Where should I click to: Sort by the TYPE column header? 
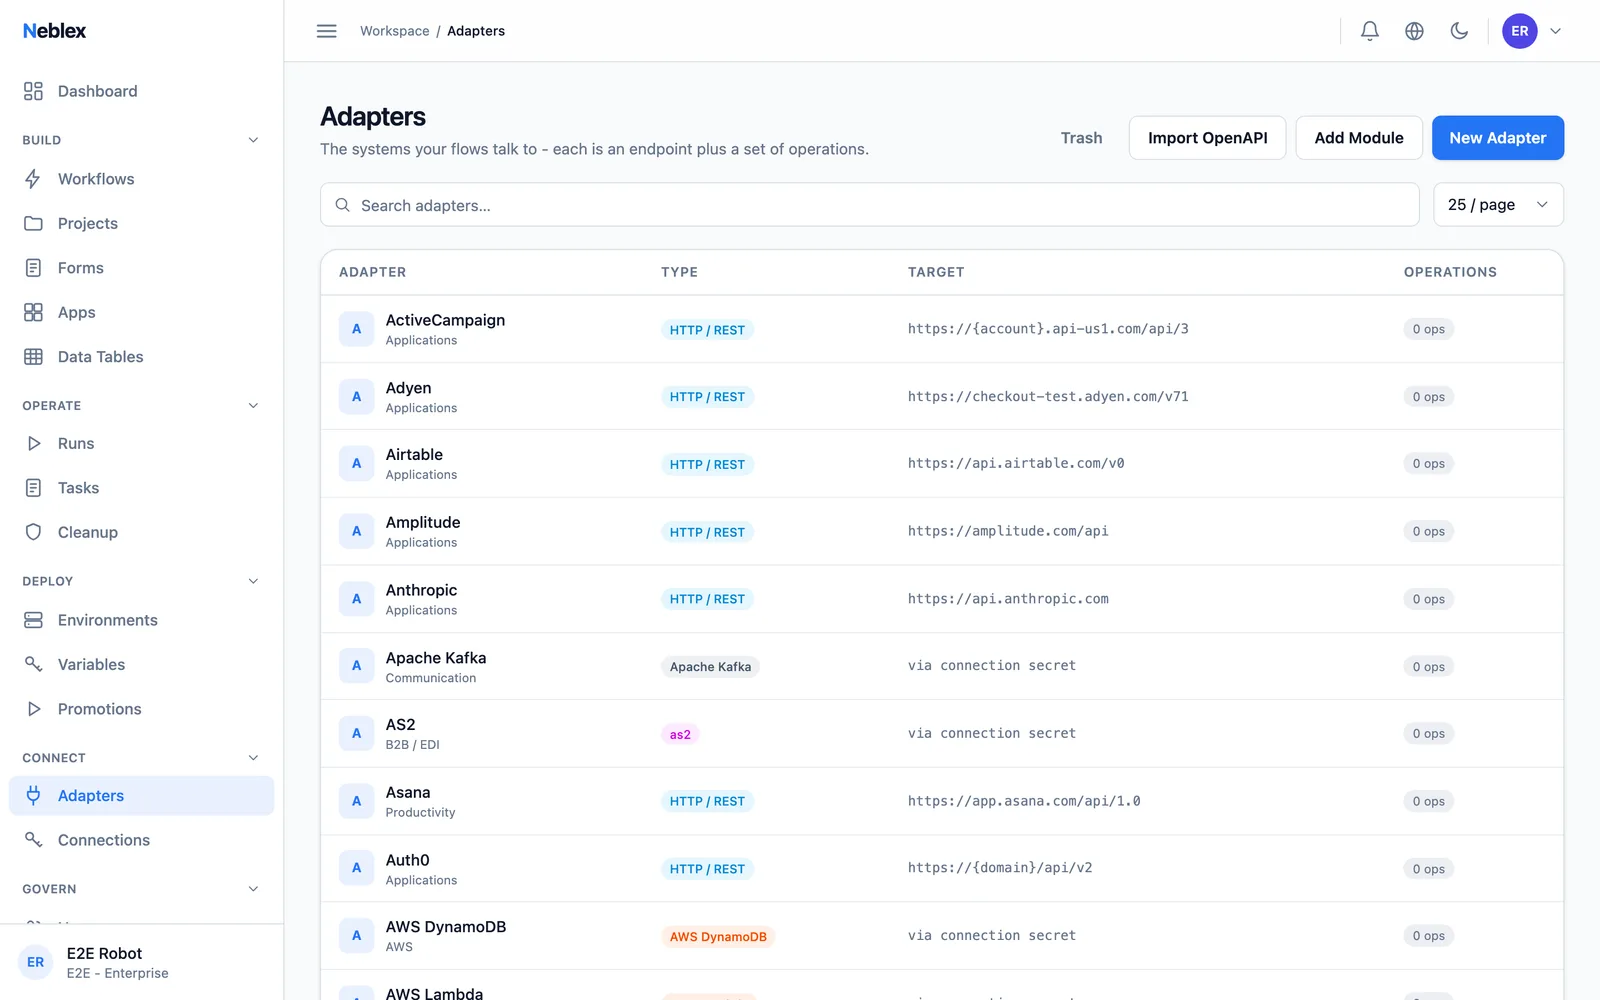pos(679,272)
